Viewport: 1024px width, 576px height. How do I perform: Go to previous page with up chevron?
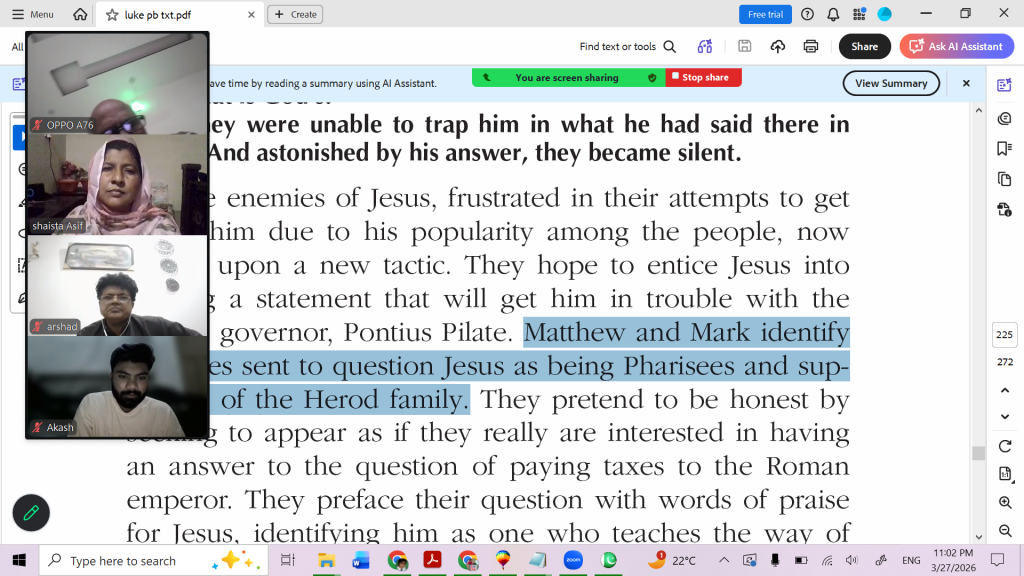pyautogui.click(x=1004, y=389)
